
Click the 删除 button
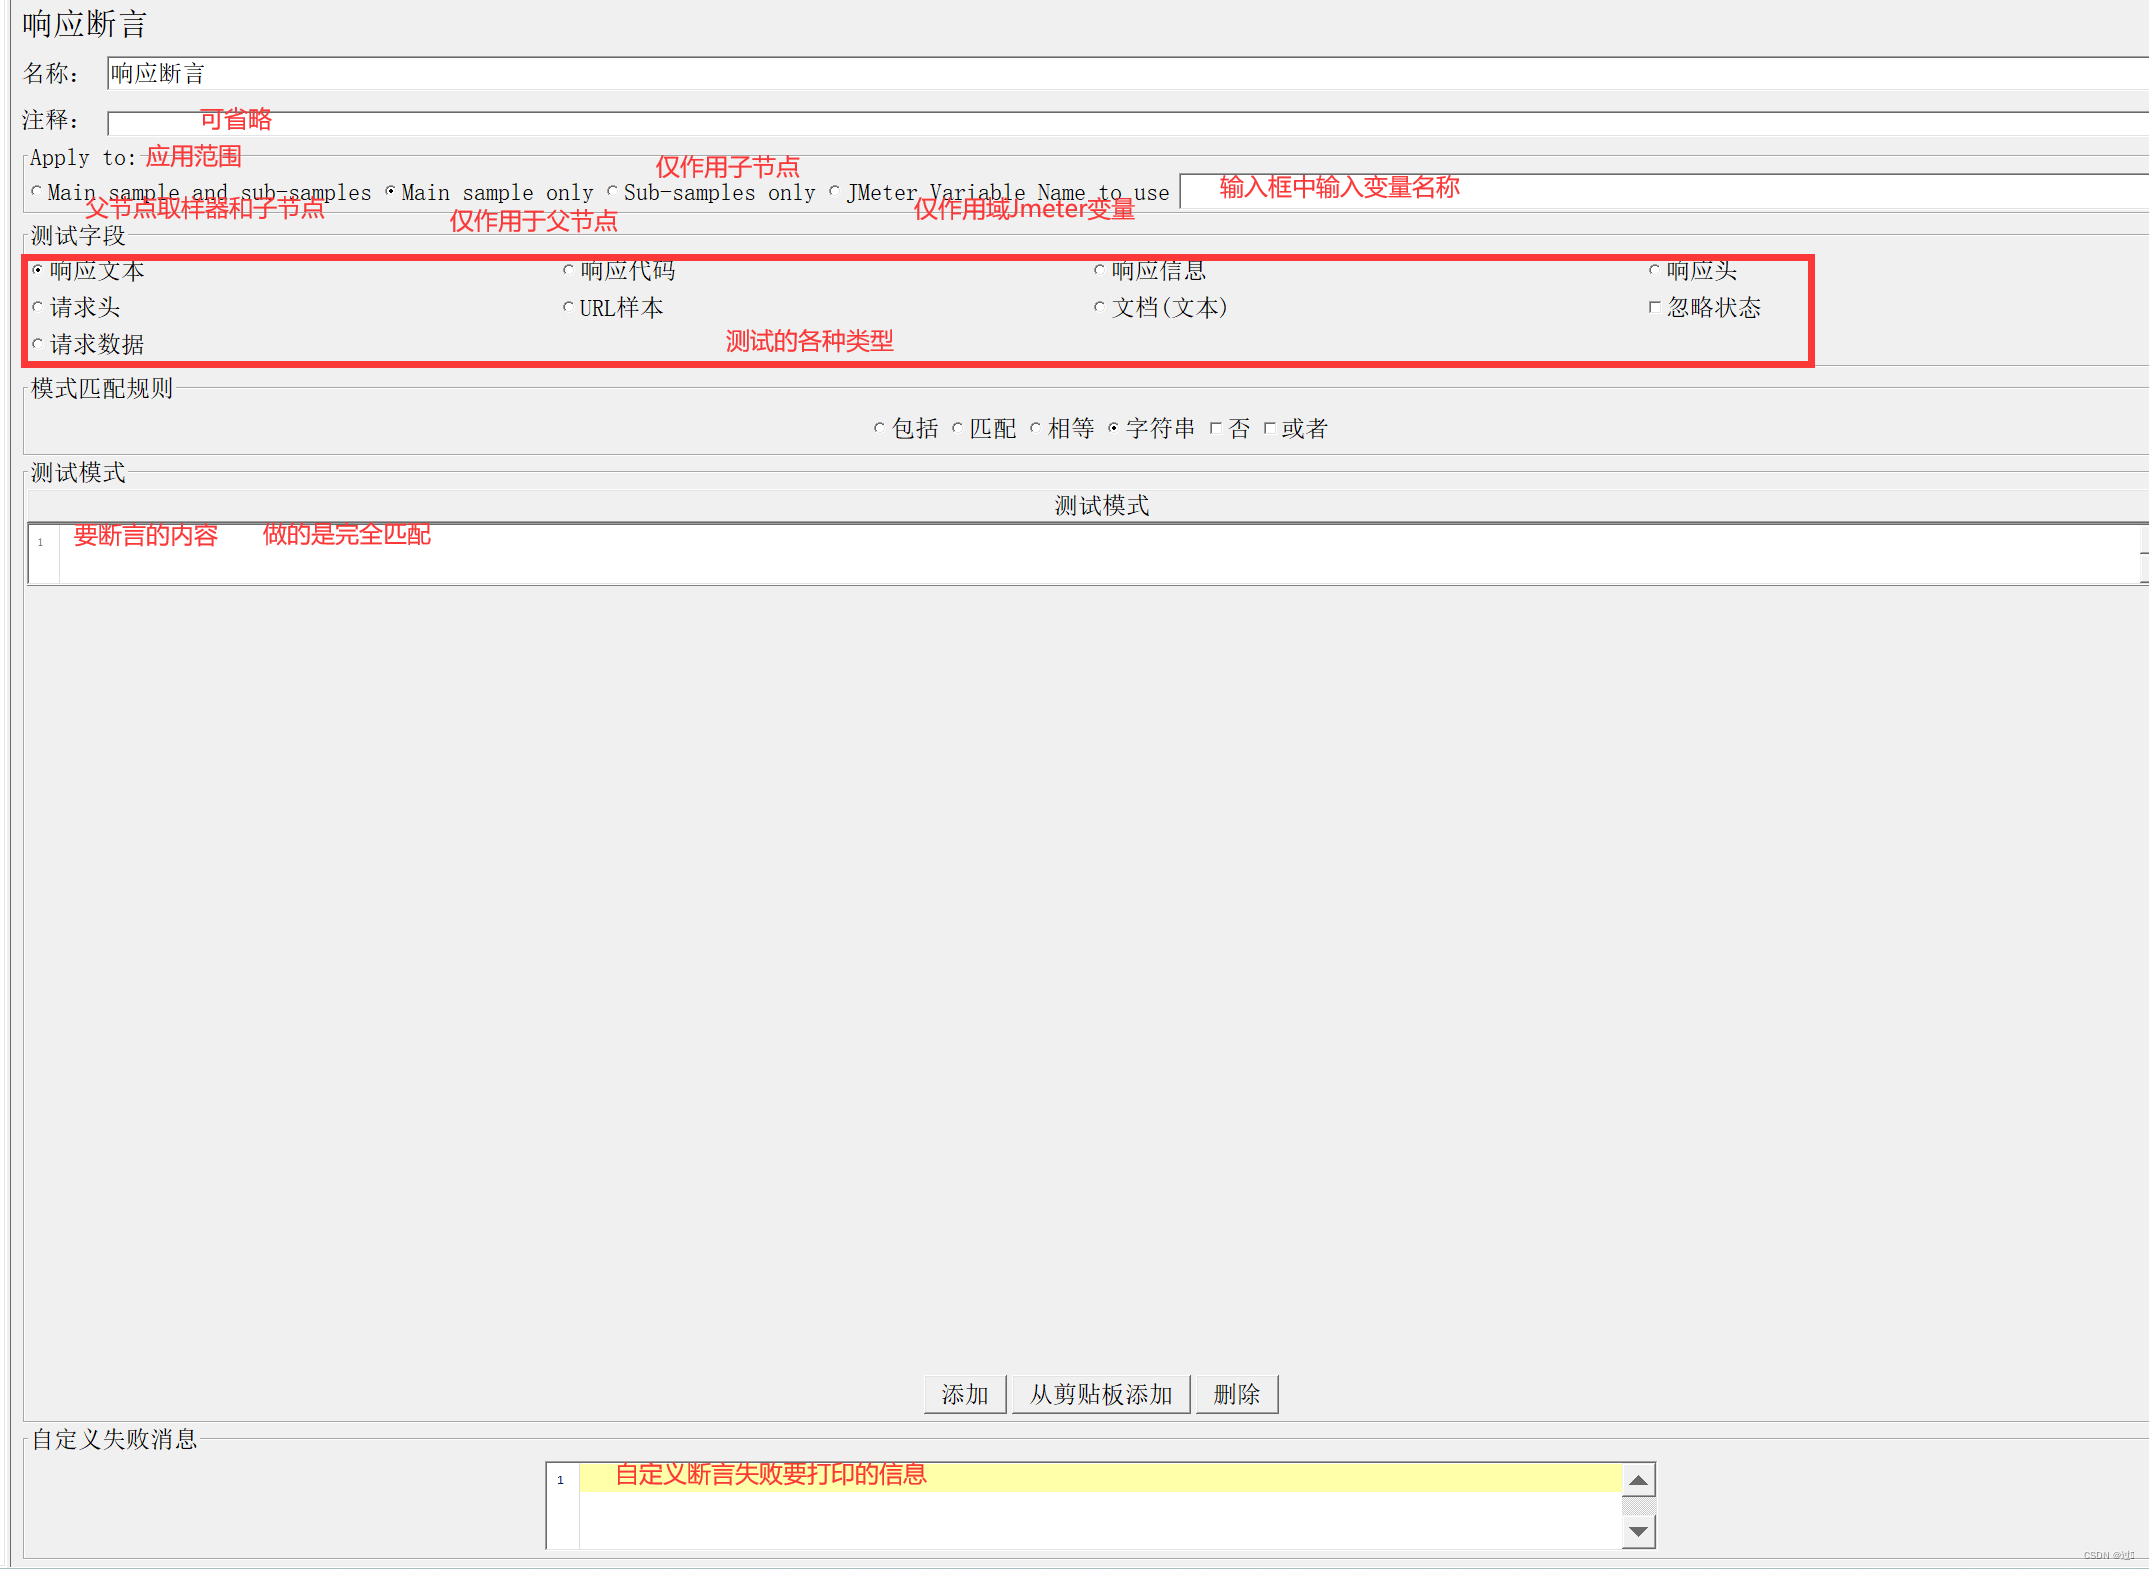tap(1236, 1394)
